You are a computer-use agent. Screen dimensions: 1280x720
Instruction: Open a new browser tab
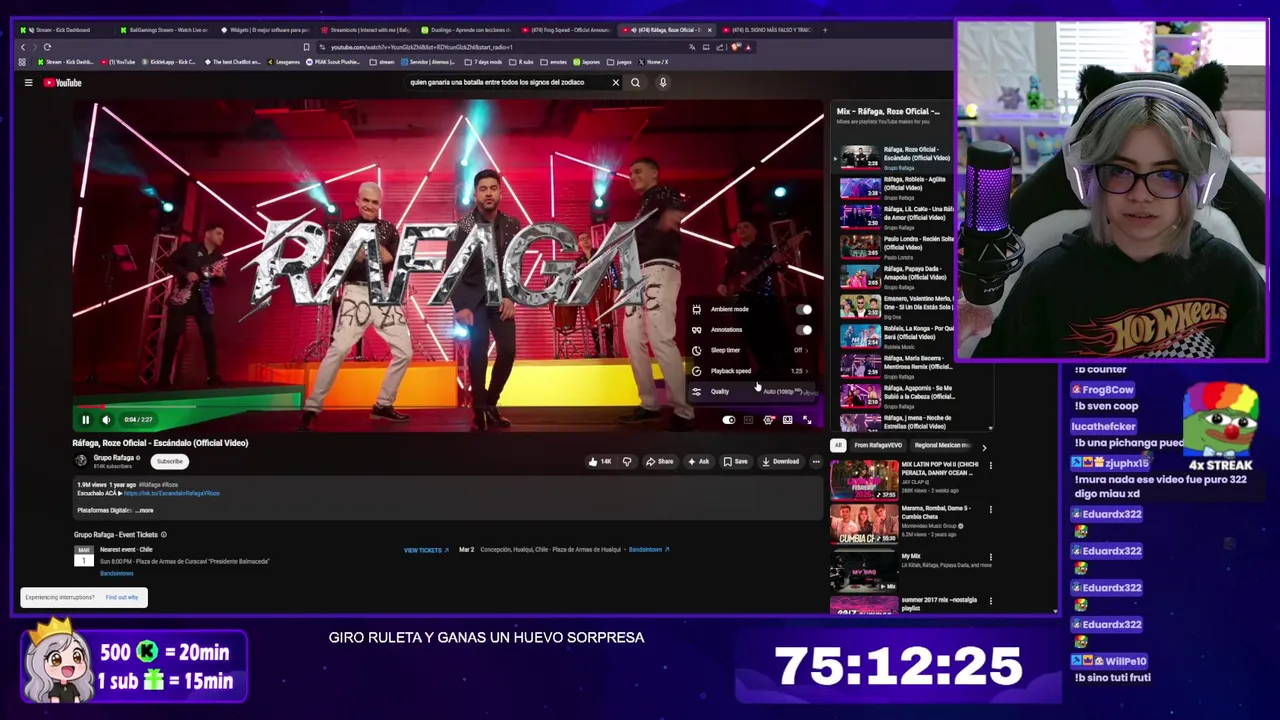tap(825, 30)
